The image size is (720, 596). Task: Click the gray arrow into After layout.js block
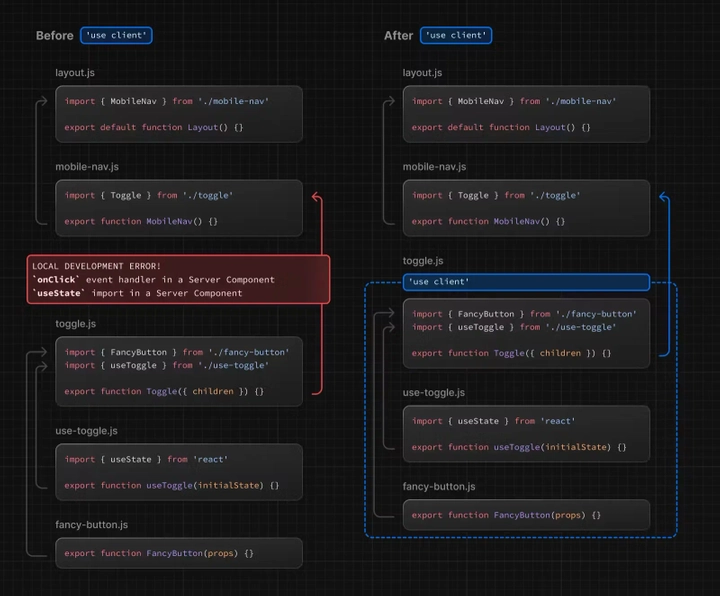(x=389, y=101)
